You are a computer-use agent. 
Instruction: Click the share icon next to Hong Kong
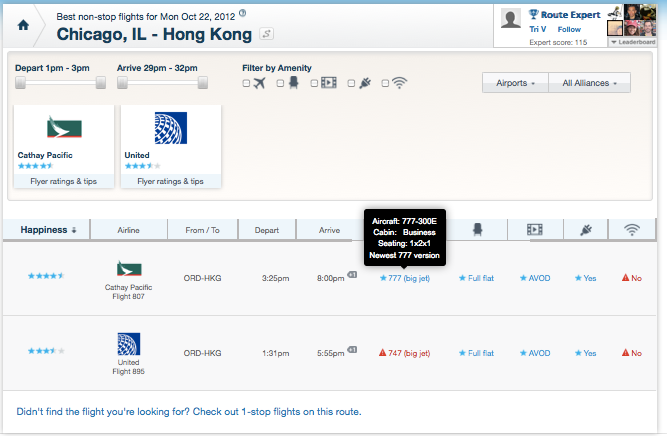click(267, 34)
